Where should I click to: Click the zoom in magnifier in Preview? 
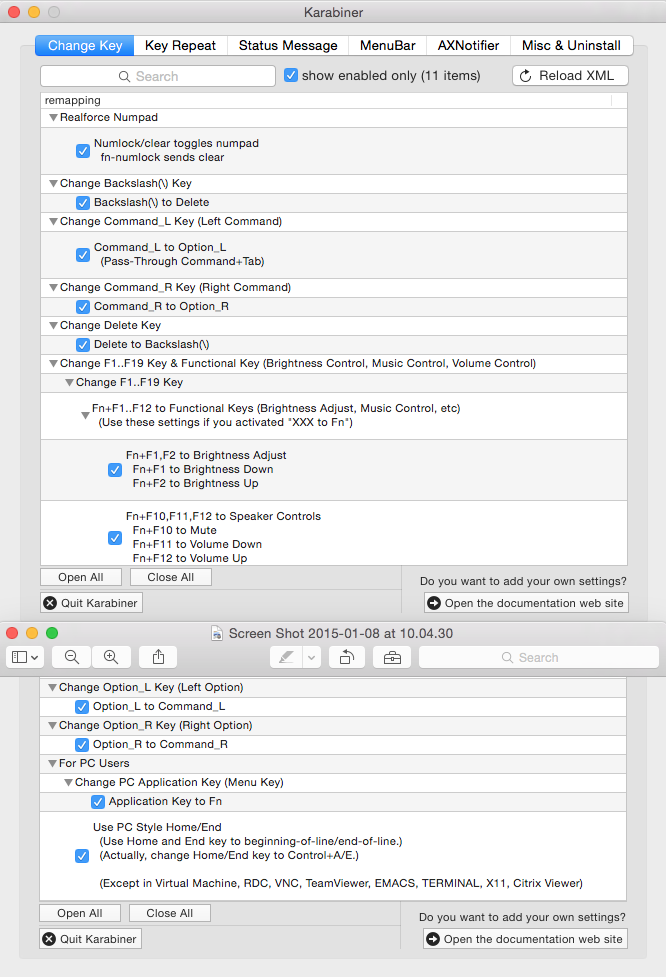point(111,657)
